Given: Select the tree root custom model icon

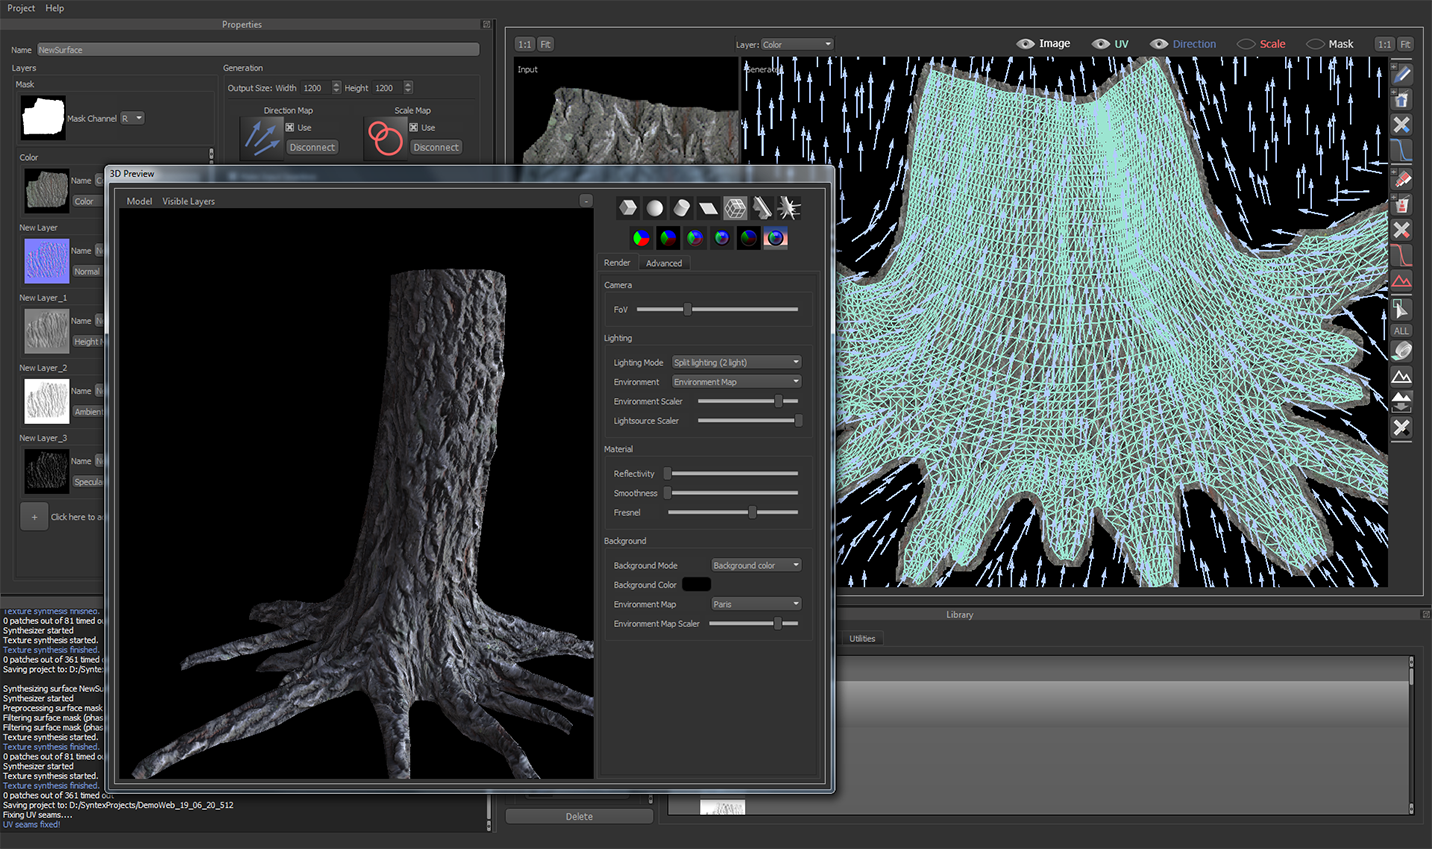Looking at the screenshot, I should tap(789, 208).
